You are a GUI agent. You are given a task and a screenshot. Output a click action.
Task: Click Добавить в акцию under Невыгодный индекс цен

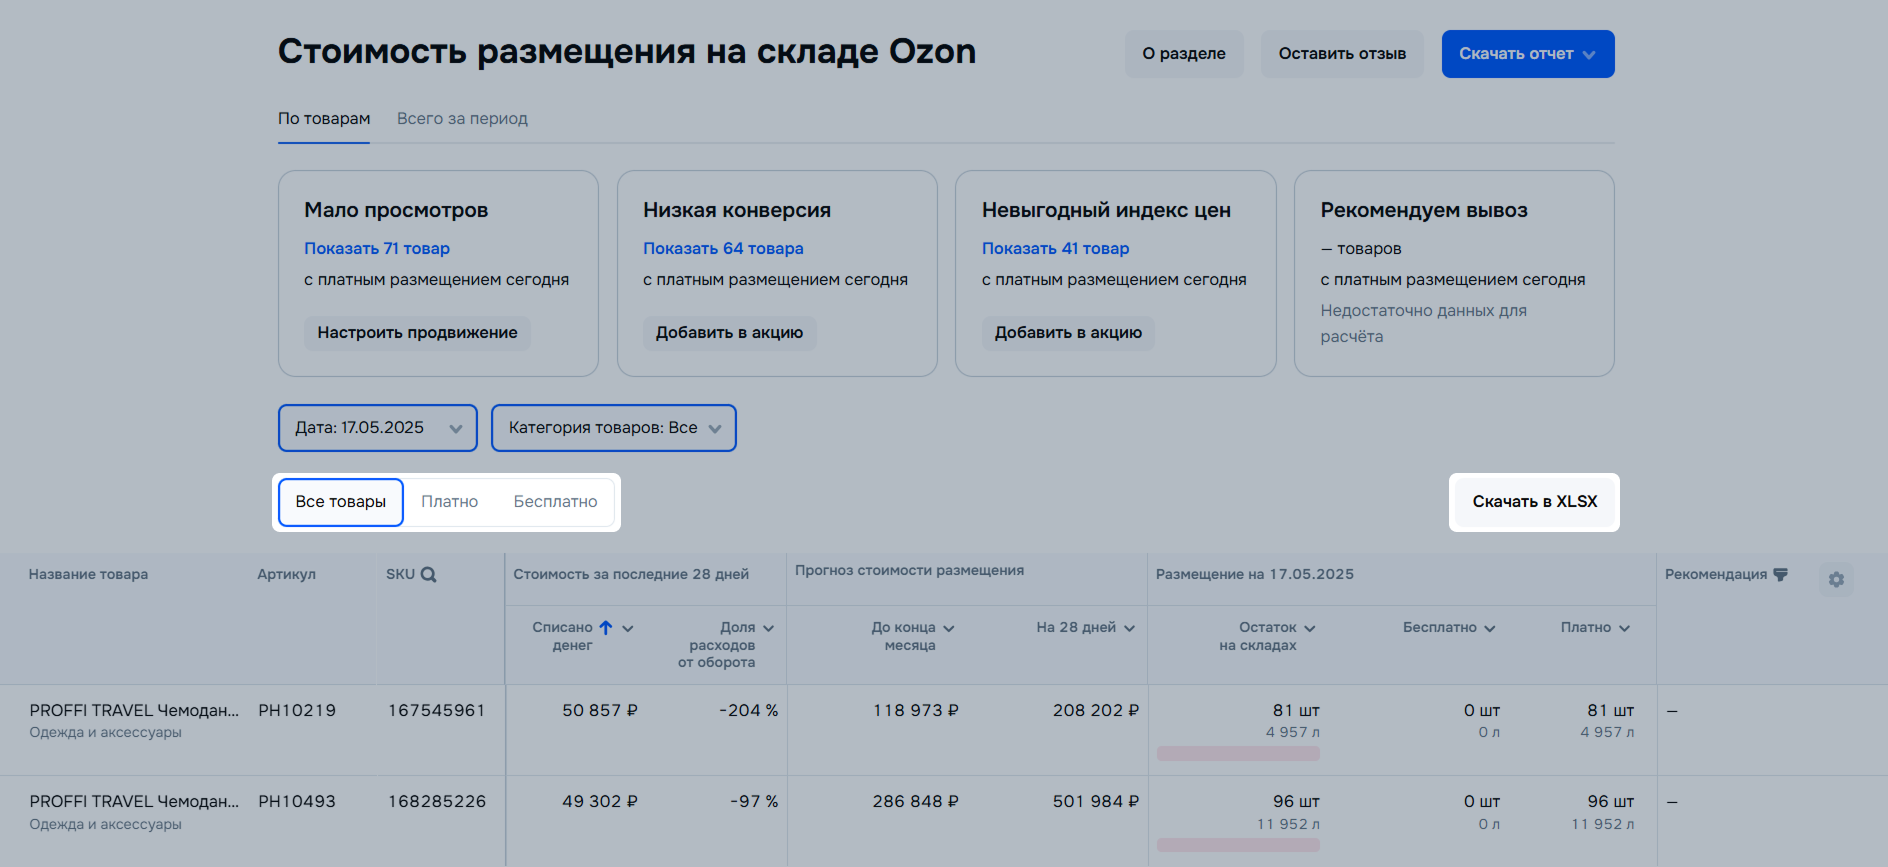[1068, 333]
